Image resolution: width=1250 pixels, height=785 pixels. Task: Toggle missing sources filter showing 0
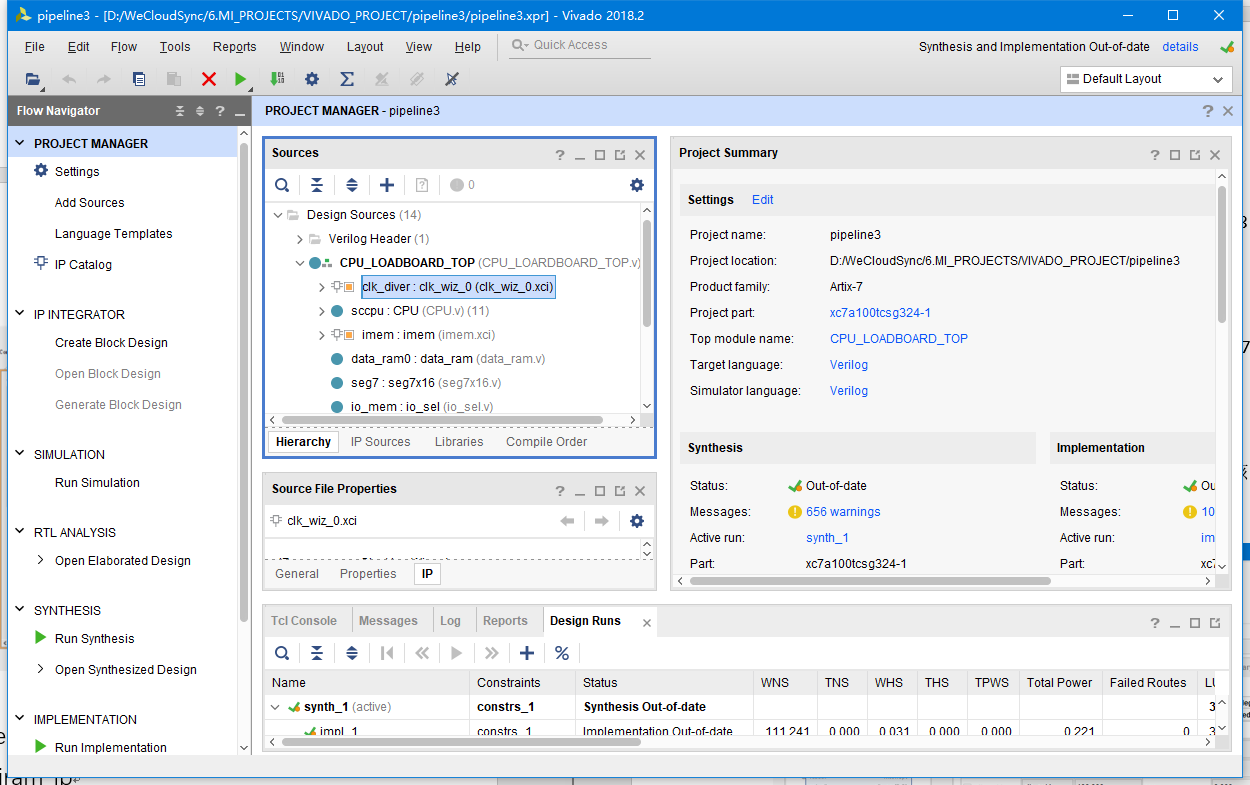point(462,185)
